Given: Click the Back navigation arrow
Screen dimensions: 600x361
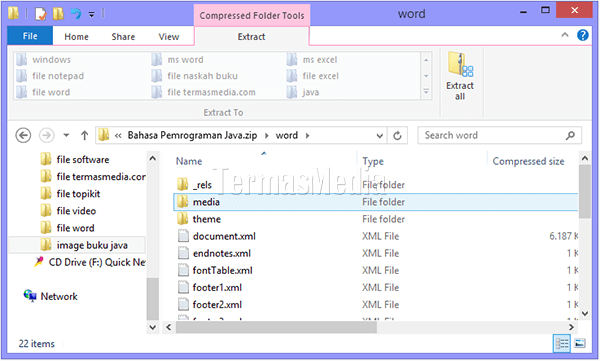Looking at the screenshot, I should 23,135.
